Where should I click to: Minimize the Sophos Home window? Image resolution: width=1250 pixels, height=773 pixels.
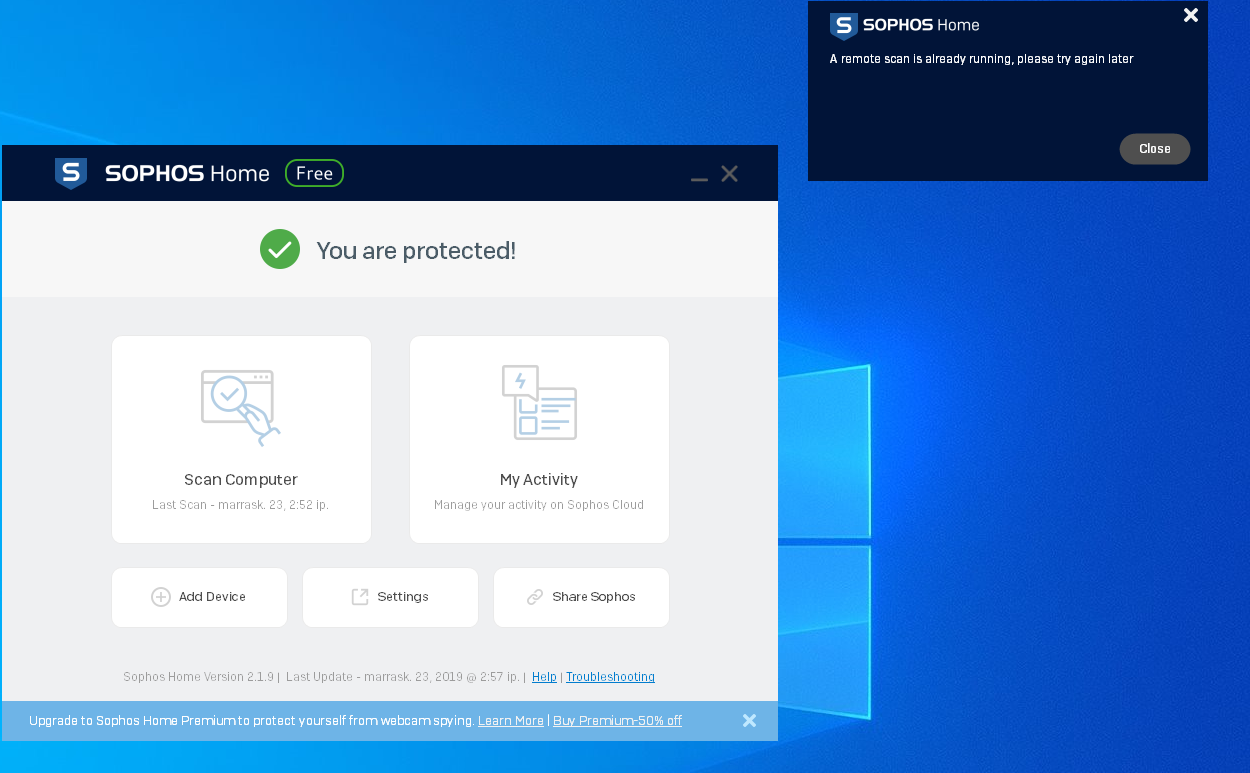point(700,179)
